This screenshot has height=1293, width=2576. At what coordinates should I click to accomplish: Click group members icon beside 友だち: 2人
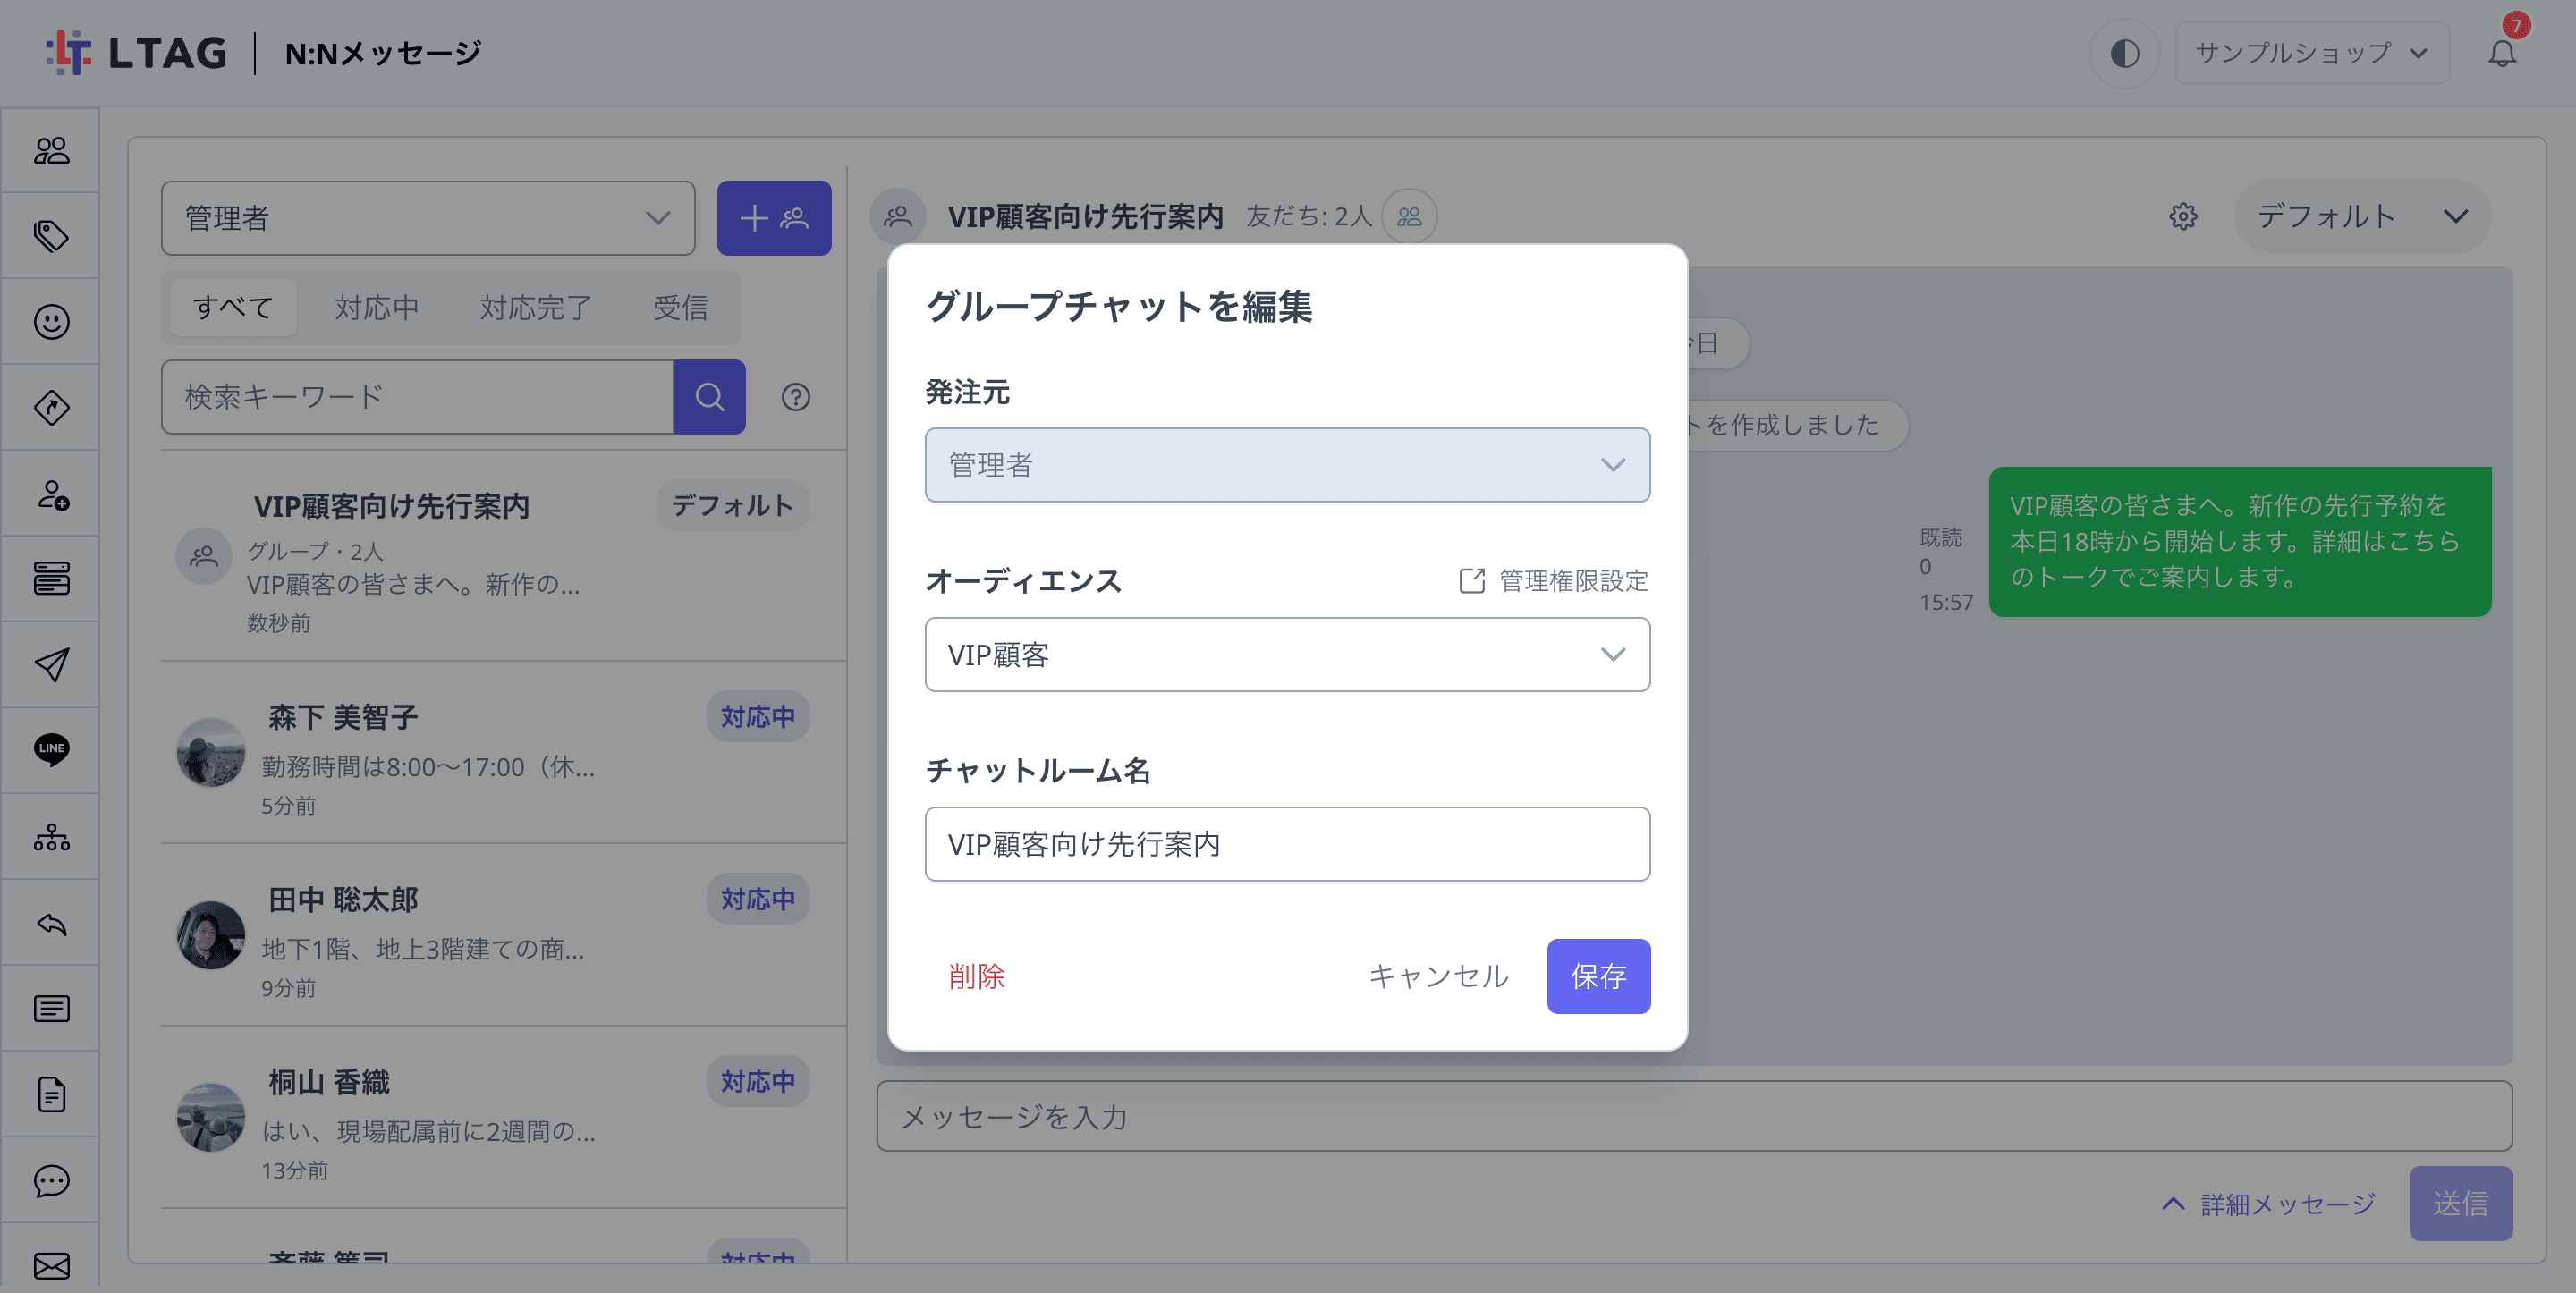(x=1409, y=216)
